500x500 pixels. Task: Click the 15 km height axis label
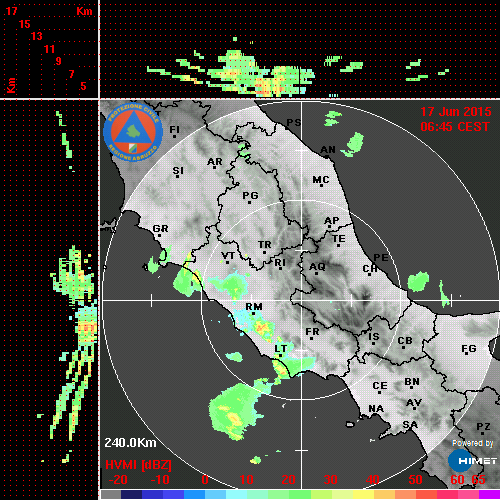[x=24, y=24]
